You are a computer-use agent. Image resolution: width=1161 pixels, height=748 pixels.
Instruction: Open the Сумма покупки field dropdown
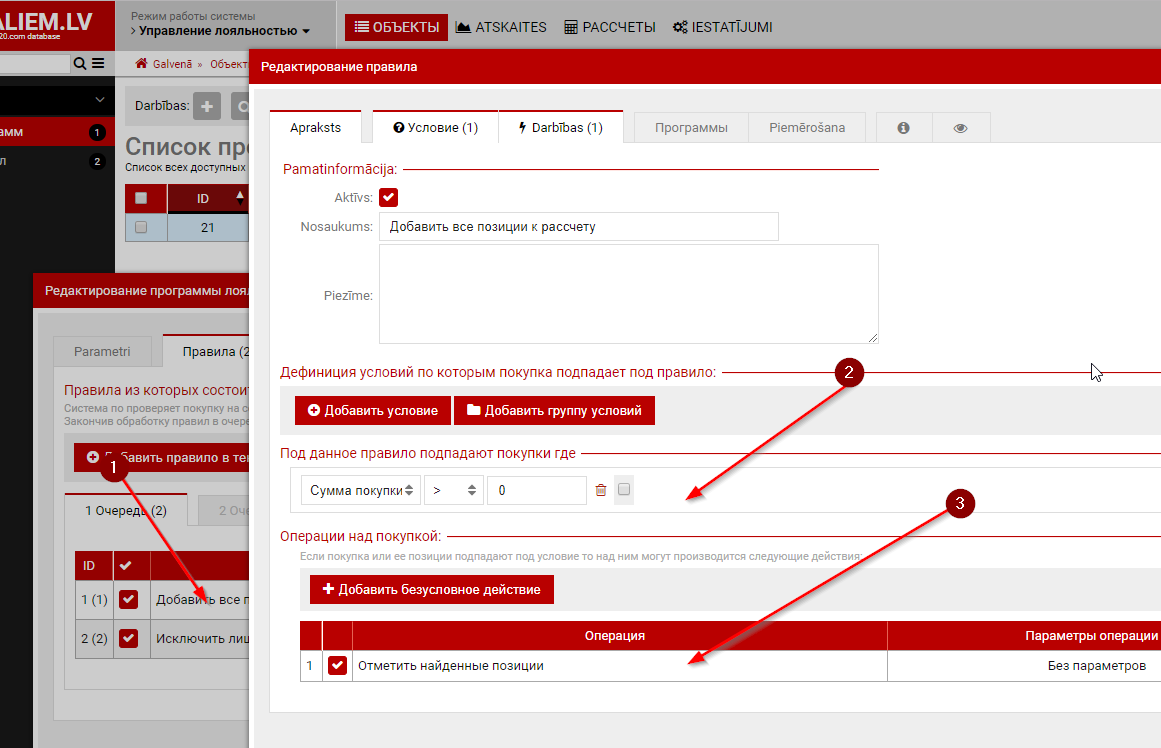(360, 490)
